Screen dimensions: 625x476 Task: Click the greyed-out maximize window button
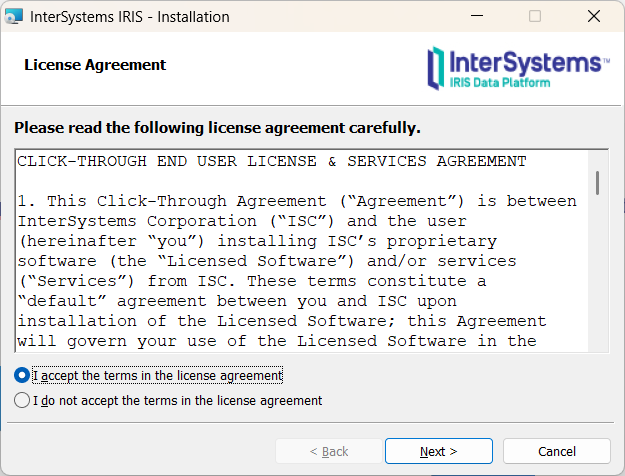click(535, 17)
